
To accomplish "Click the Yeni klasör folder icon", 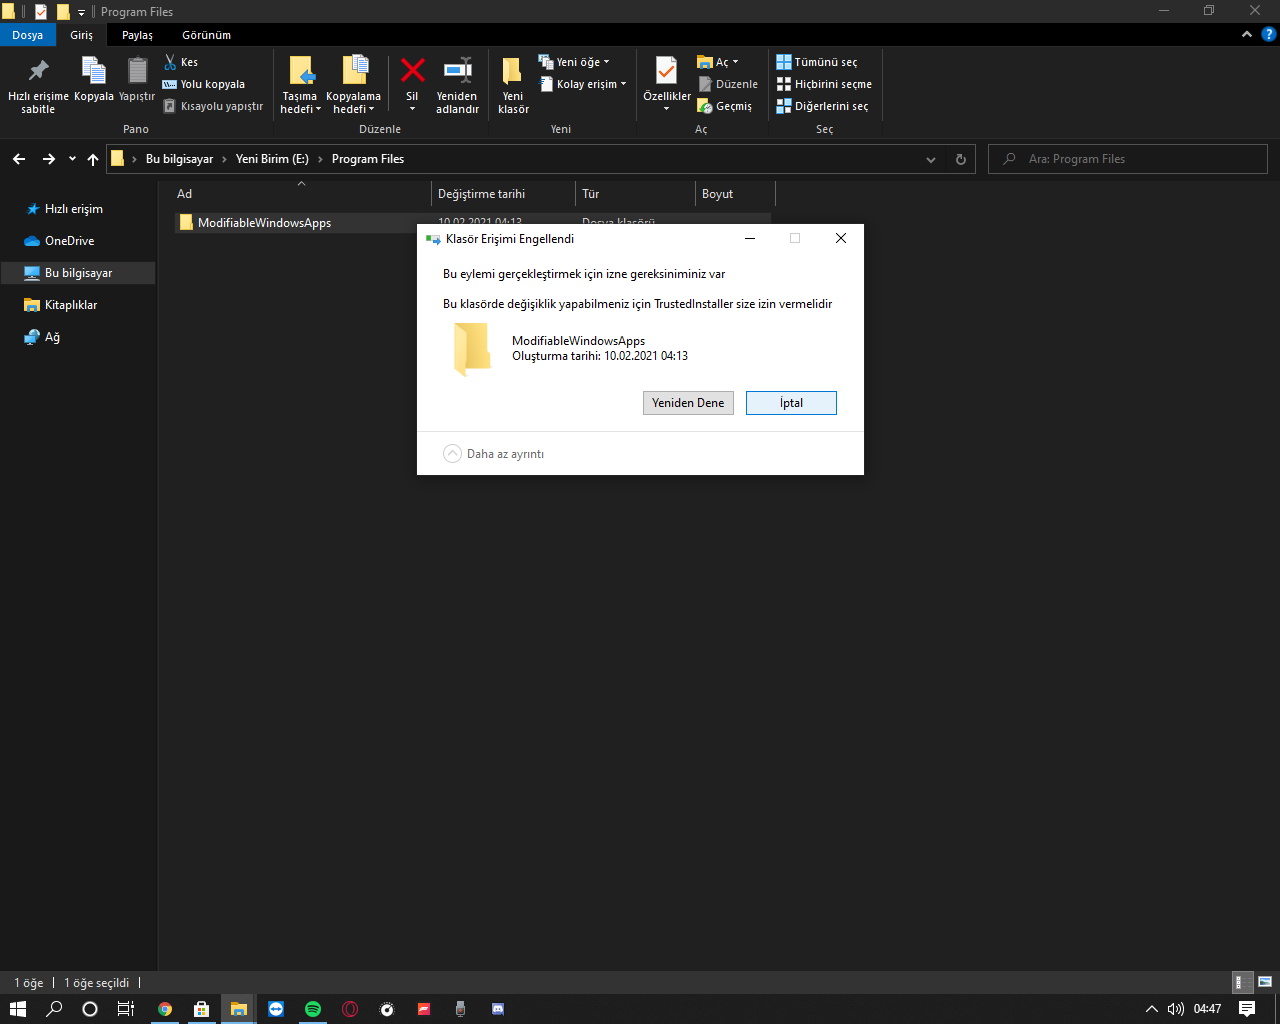I will tap(512, 71).
